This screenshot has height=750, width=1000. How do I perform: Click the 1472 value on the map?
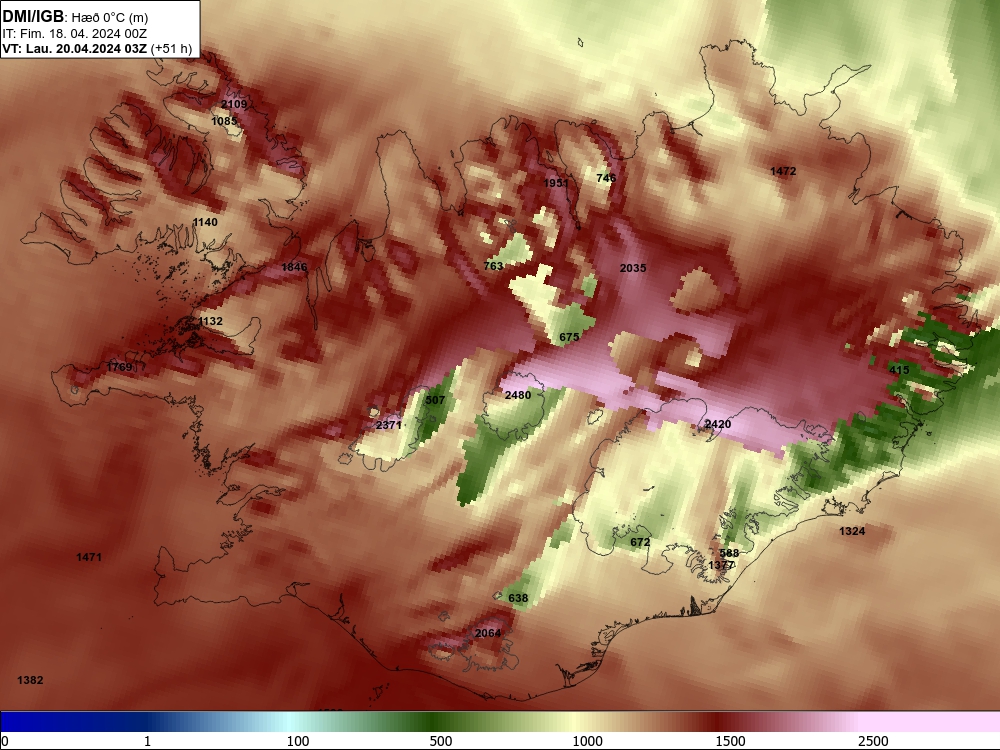point(783,171)
